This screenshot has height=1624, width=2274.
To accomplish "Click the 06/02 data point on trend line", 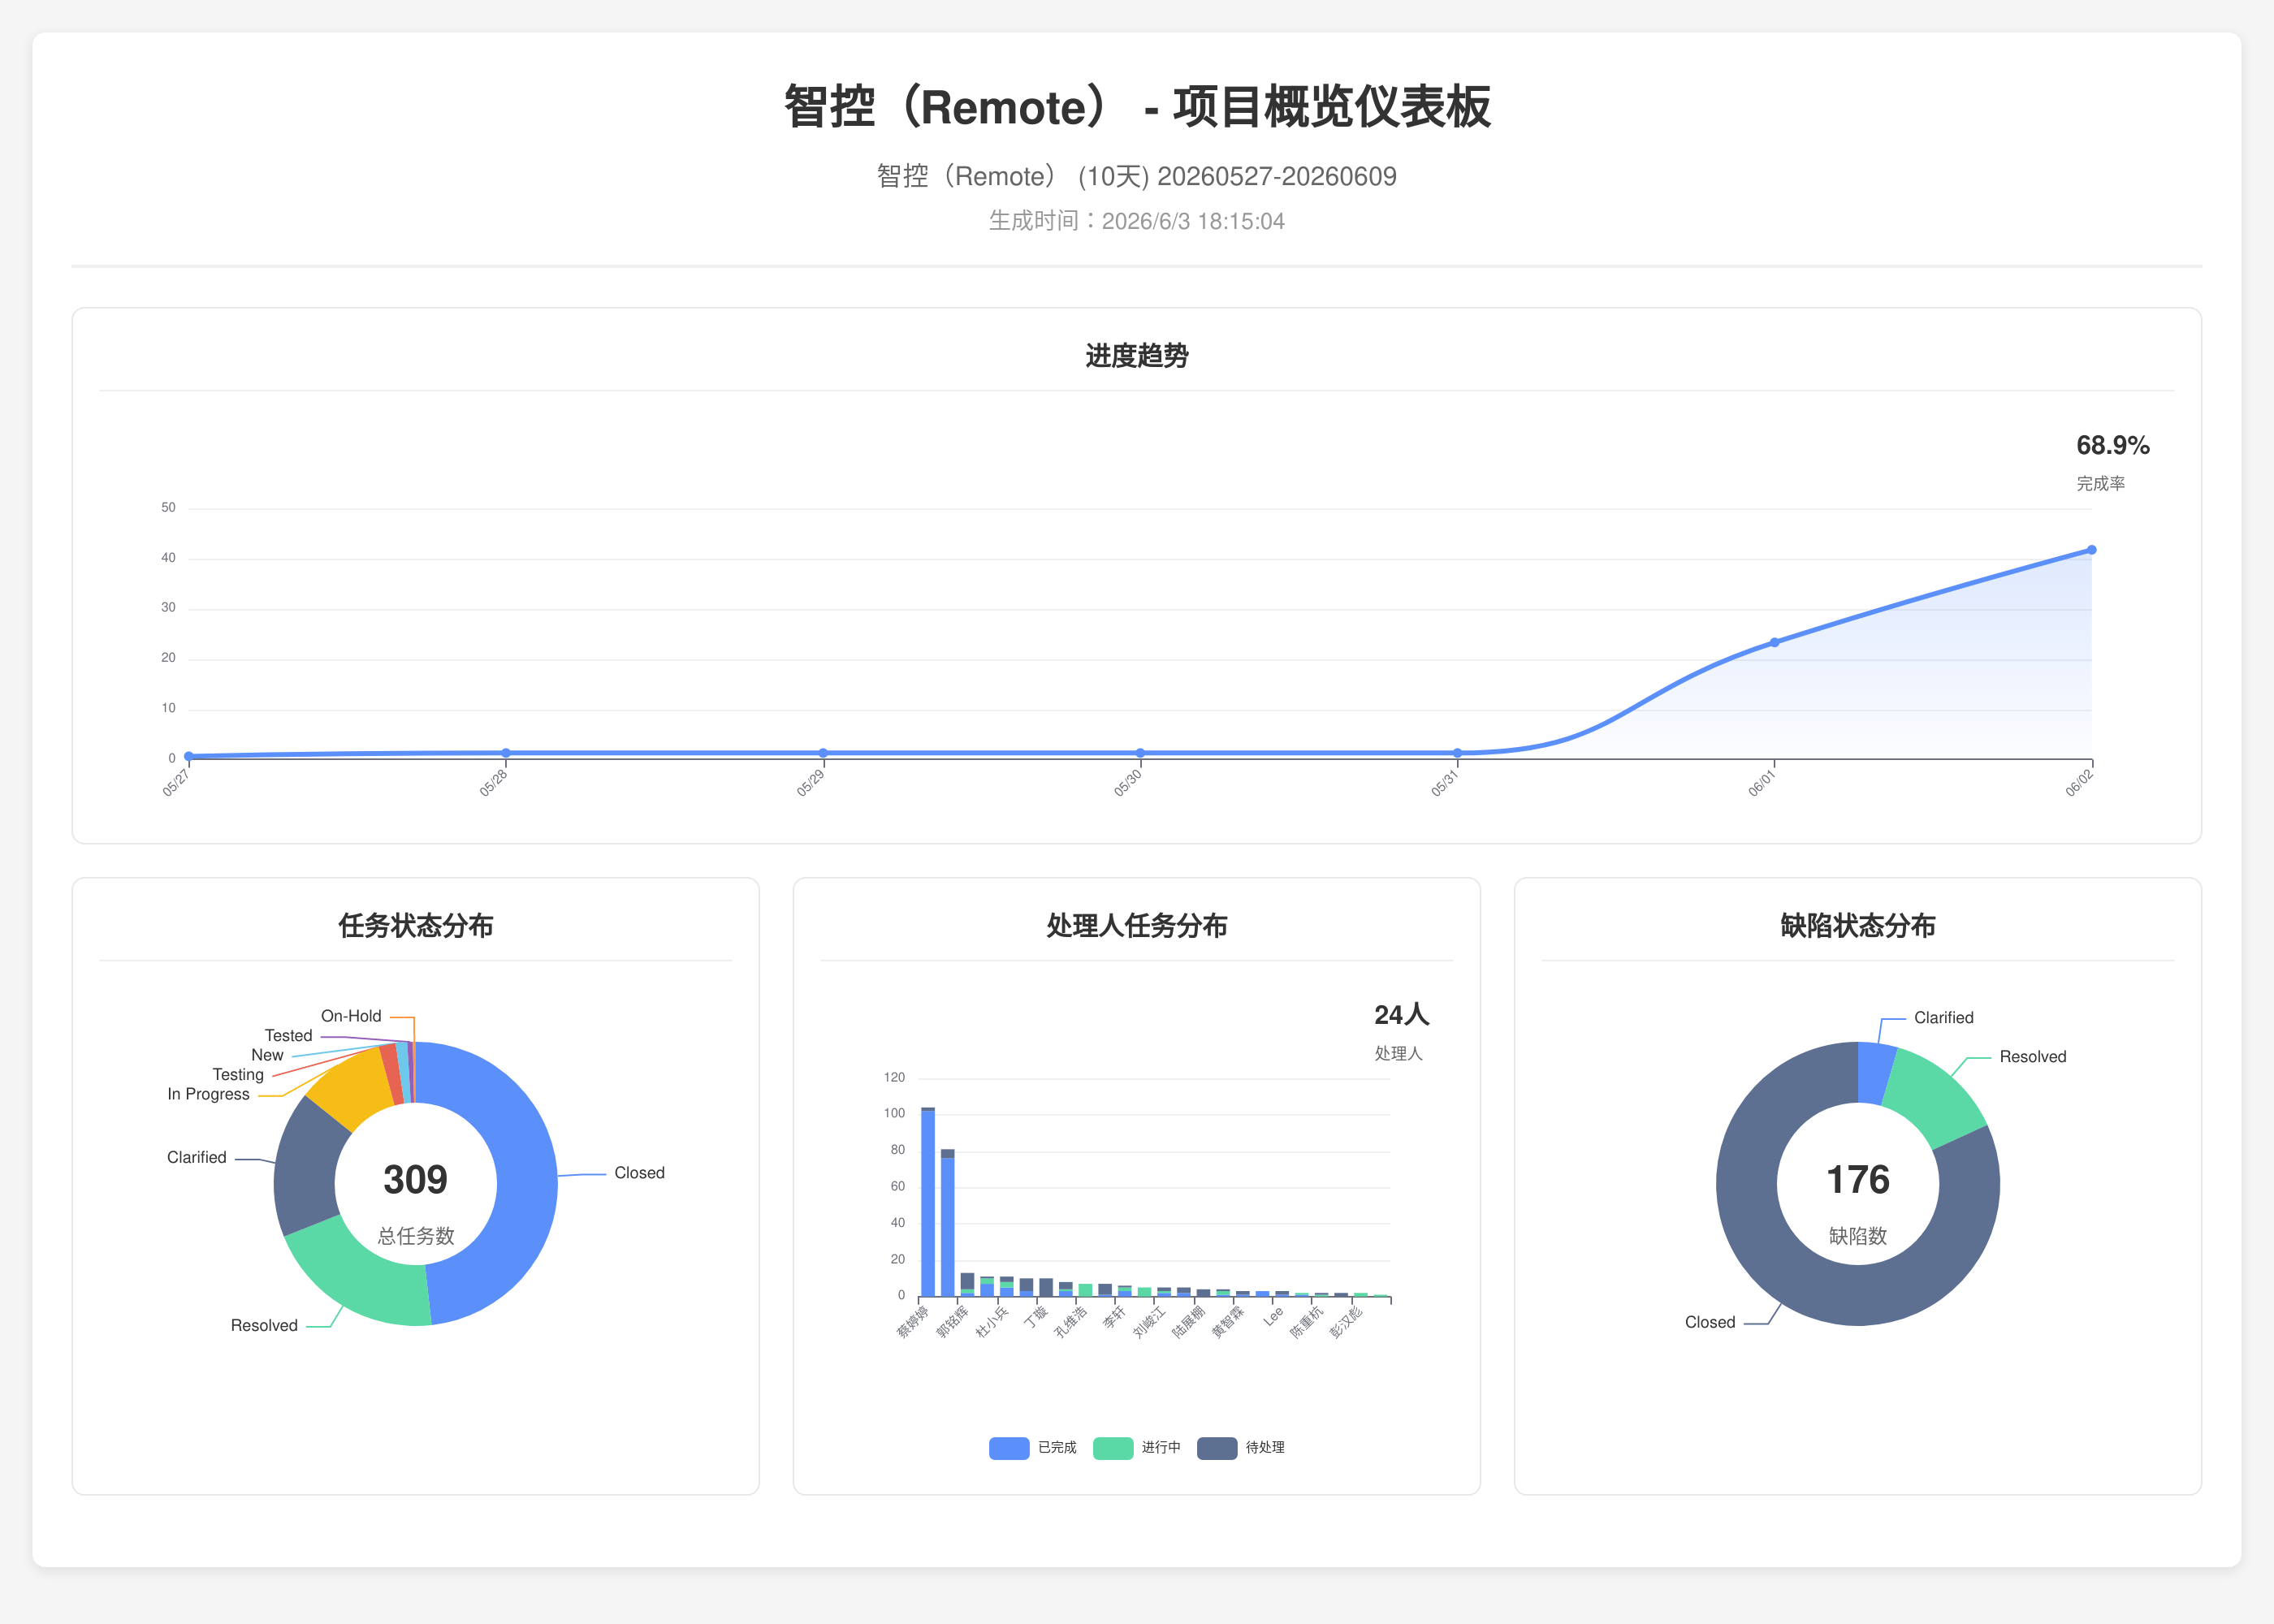I will (2091, 550).
